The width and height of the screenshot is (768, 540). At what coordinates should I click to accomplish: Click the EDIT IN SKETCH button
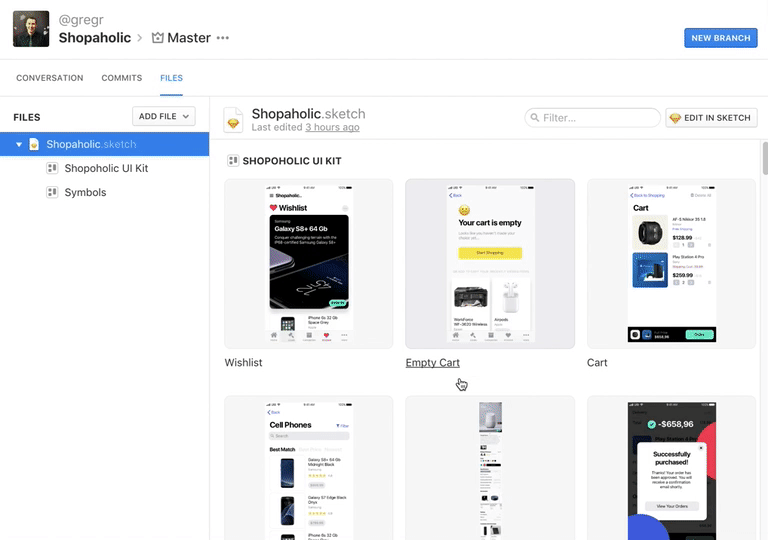pyautogui.click(x=711, y=118)
